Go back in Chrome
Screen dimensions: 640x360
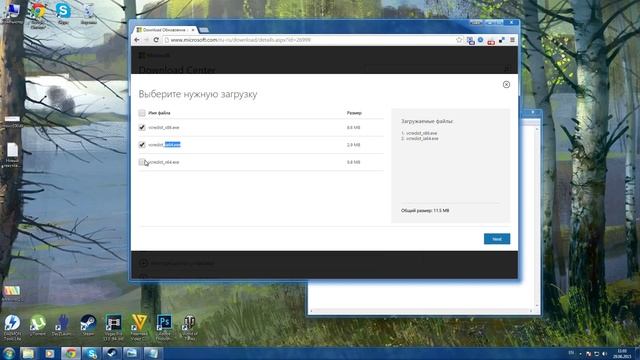click(x=137, y=40)
